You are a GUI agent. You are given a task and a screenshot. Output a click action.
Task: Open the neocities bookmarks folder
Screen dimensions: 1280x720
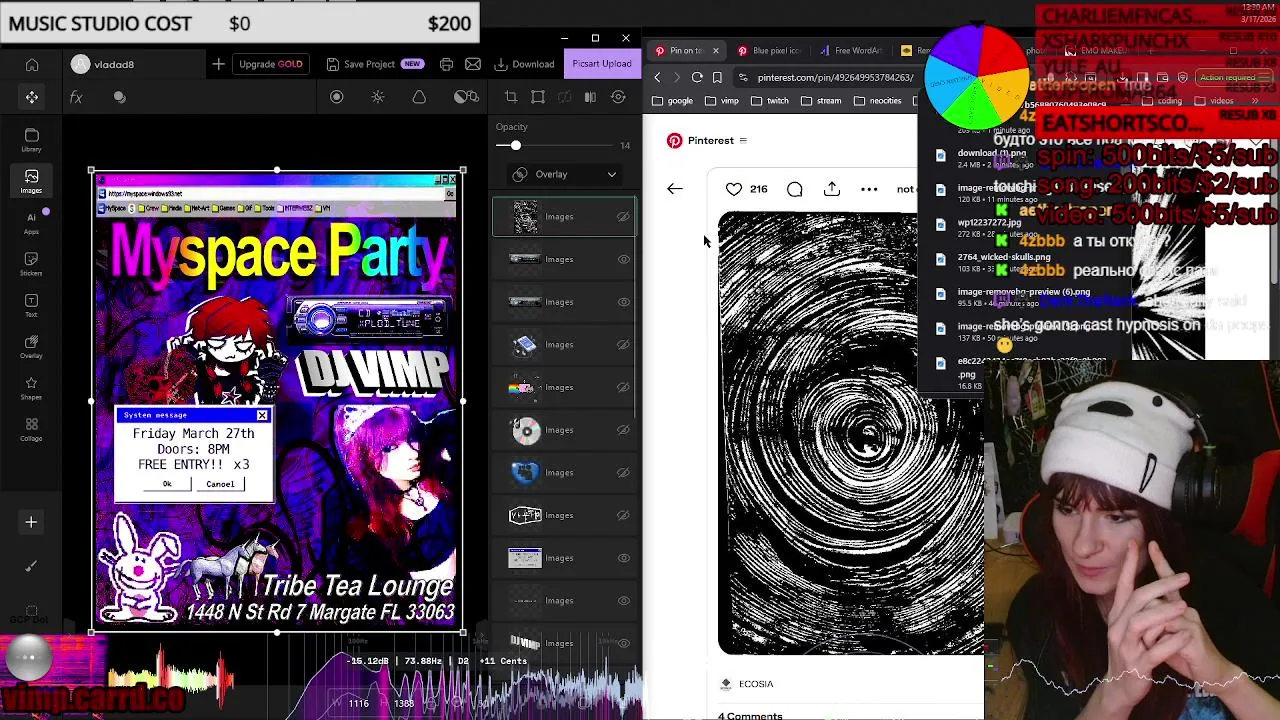[877, 101]
